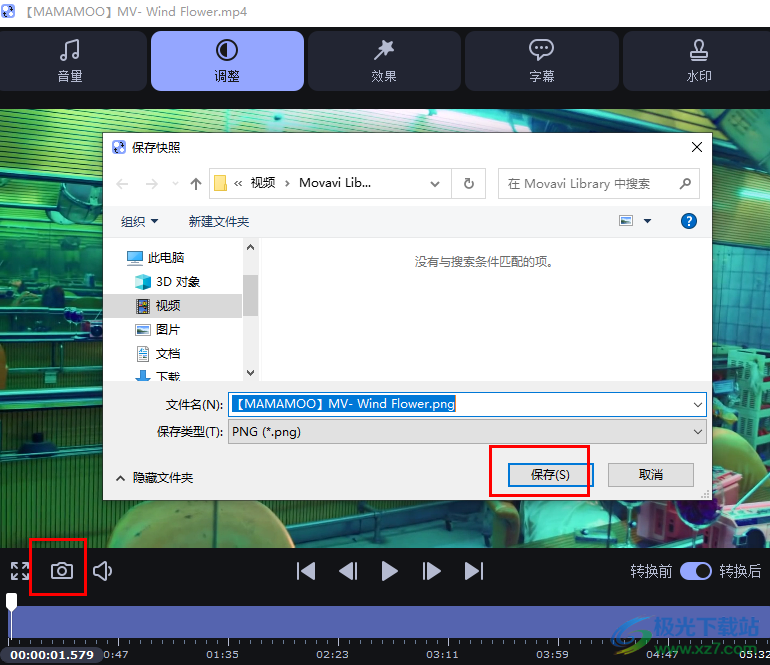The height and width of the screenshot is (665, 770).
Task: Click the current time 00:00:01.579 field
Action: coord(52,655)
